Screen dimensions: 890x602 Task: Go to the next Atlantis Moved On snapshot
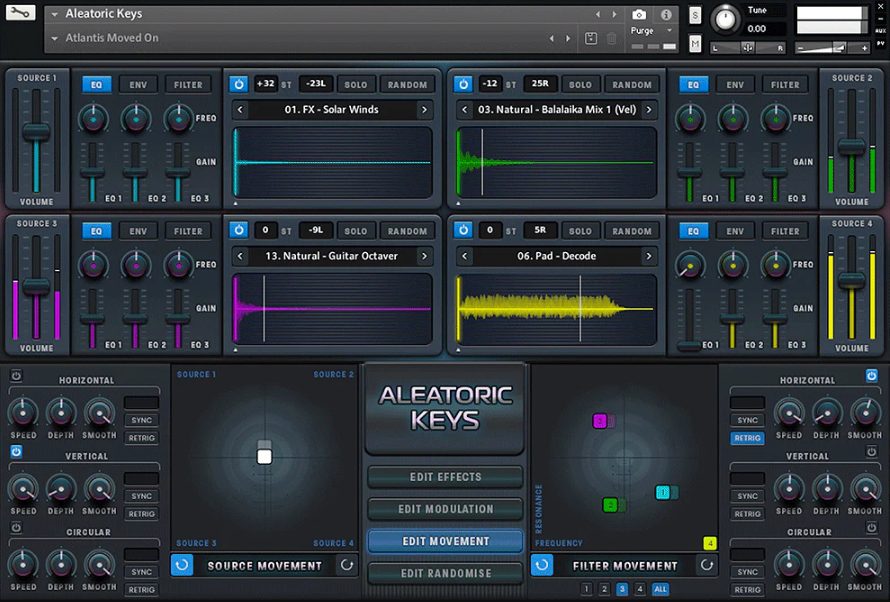[x=568, y=39]
